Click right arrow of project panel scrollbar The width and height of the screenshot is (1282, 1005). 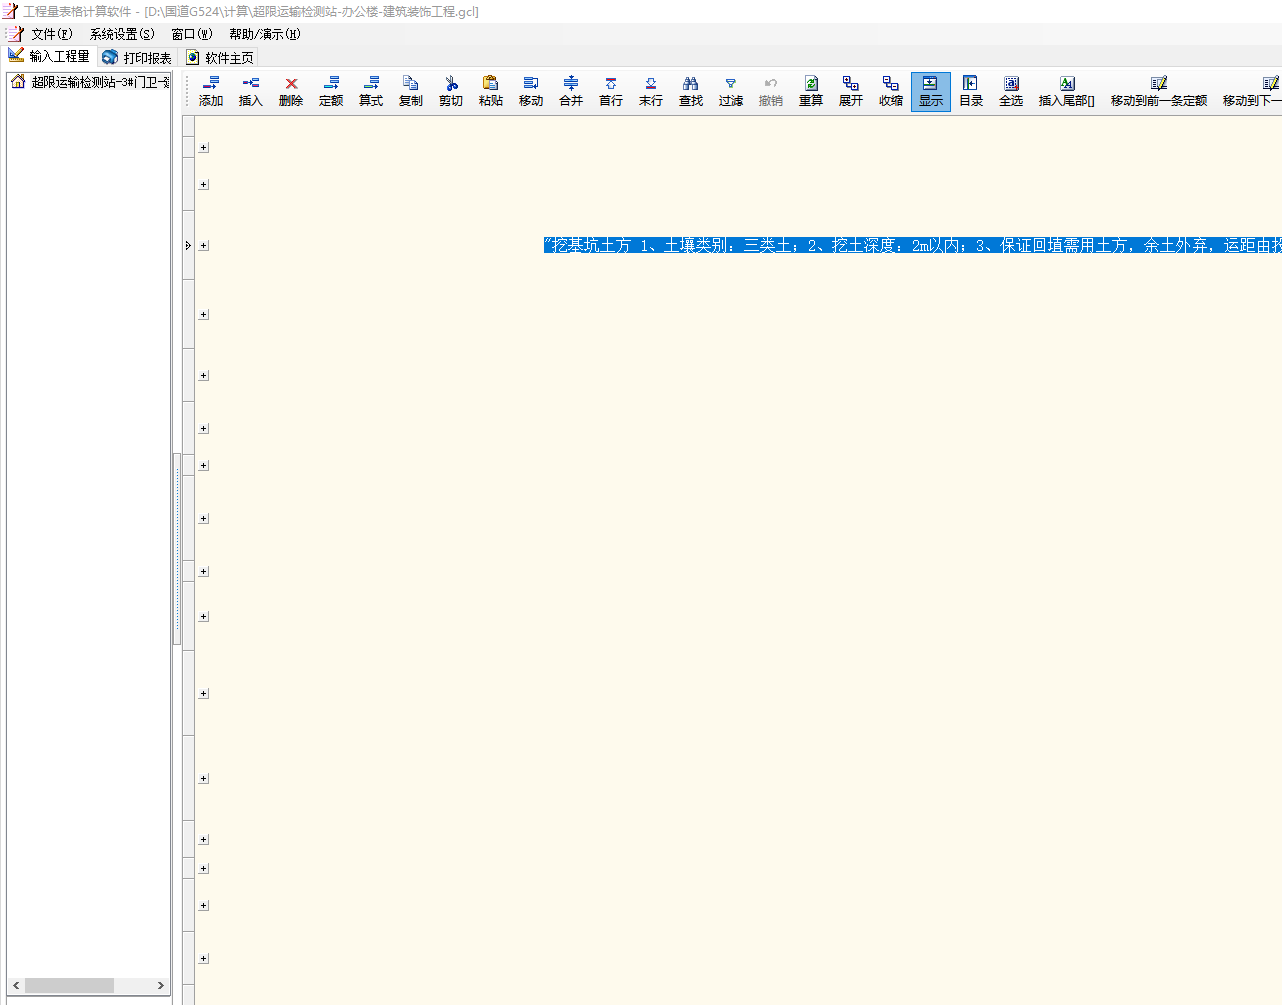tap(160, 986)
